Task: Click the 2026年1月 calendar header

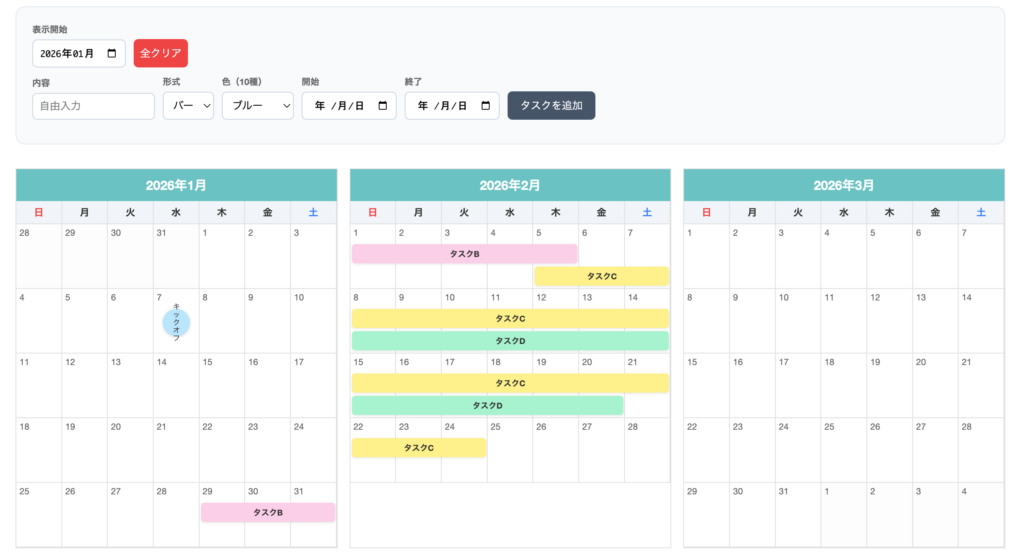Action: coord(176,185)
